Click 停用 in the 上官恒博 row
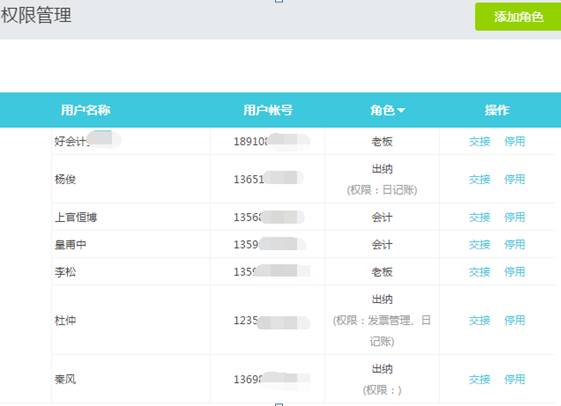Screen dimensions: 561x406 coord(514,217)
